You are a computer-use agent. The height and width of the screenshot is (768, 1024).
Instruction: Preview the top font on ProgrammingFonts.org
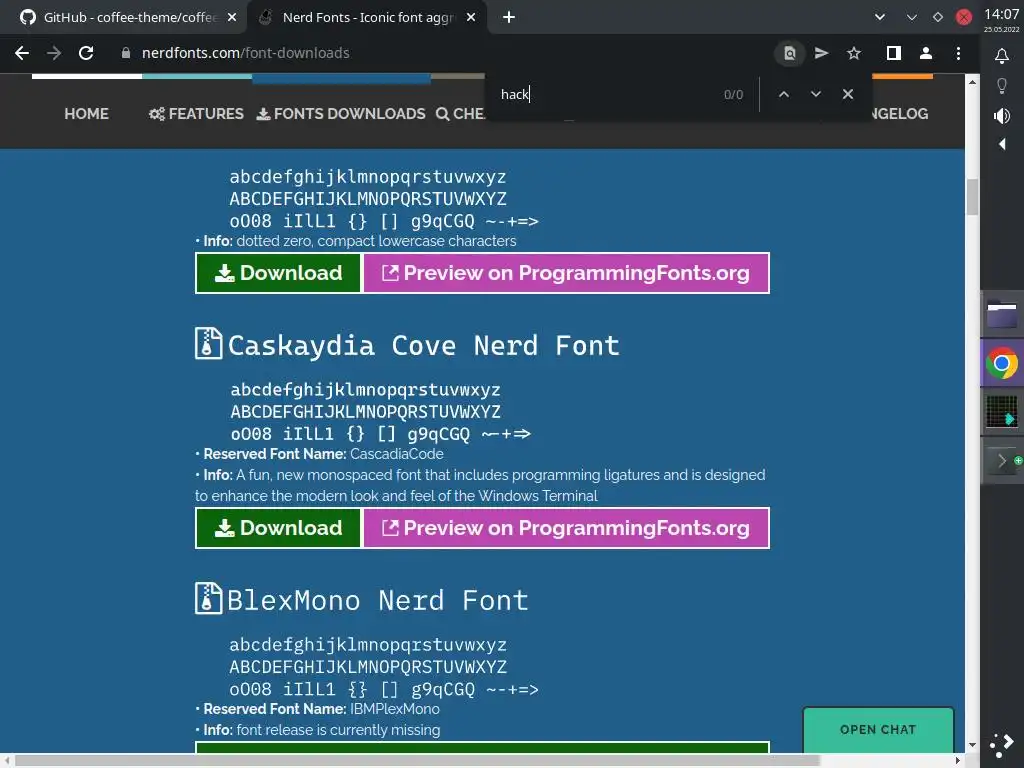[566, 273]
